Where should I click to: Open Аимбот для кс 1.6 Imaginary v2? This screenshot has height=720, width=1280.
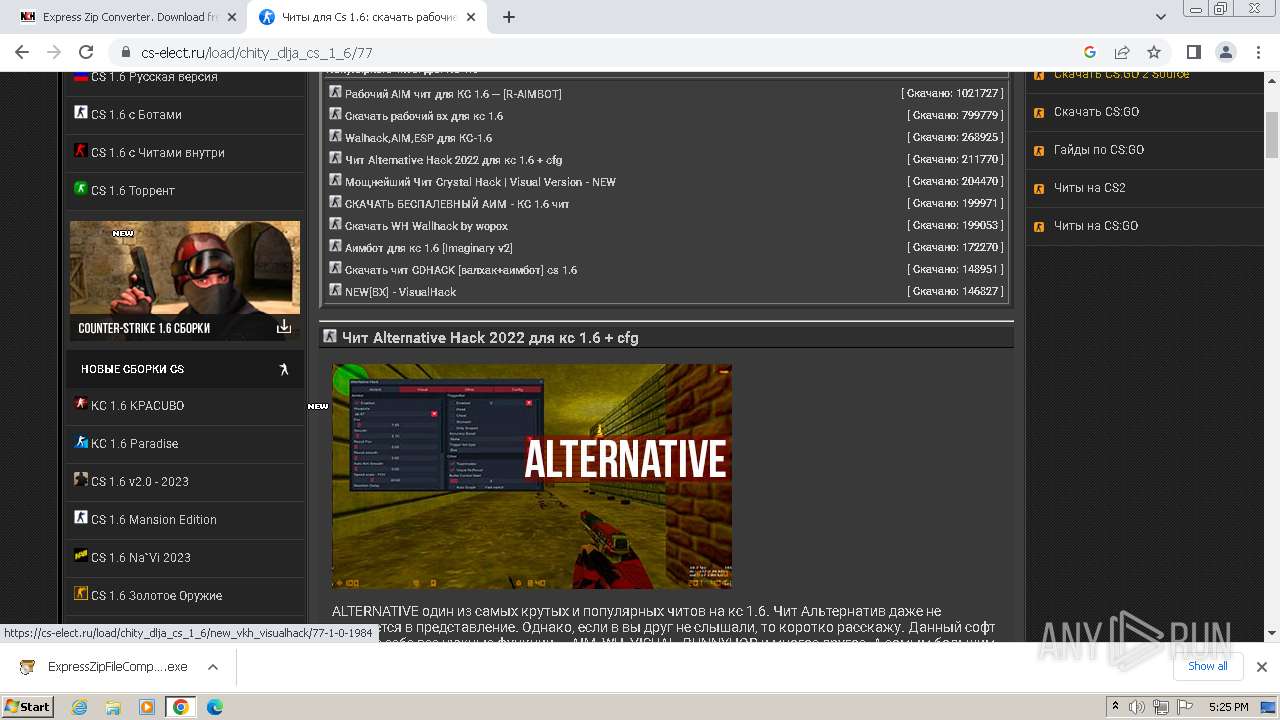(428, 248)
